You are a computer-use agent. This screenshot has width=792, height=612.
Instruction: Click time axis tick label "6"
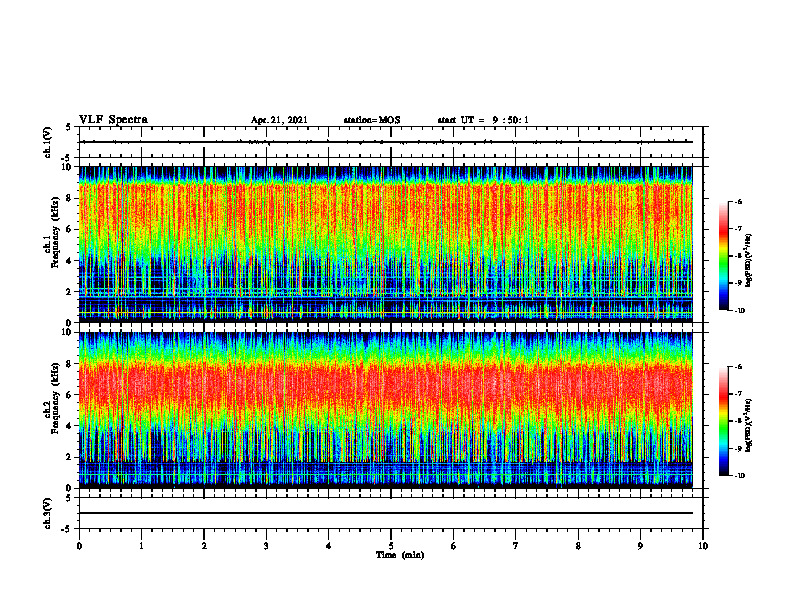coord(454,546)
